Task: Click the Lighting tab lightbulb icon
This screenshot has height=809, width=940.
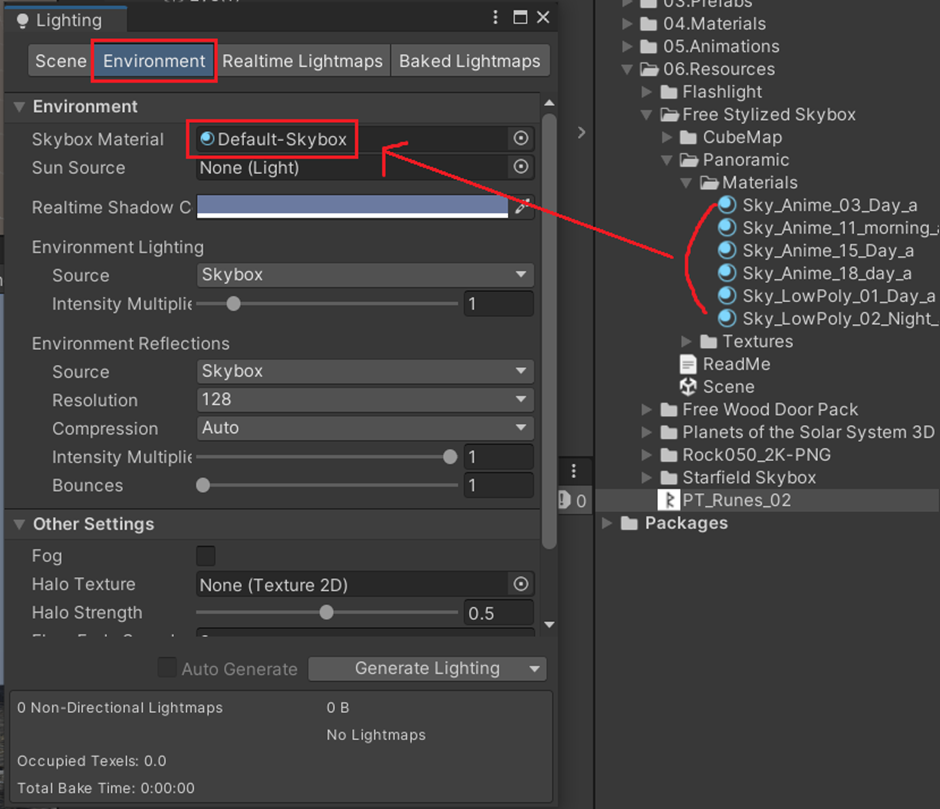Action: [x=22, y=21]
